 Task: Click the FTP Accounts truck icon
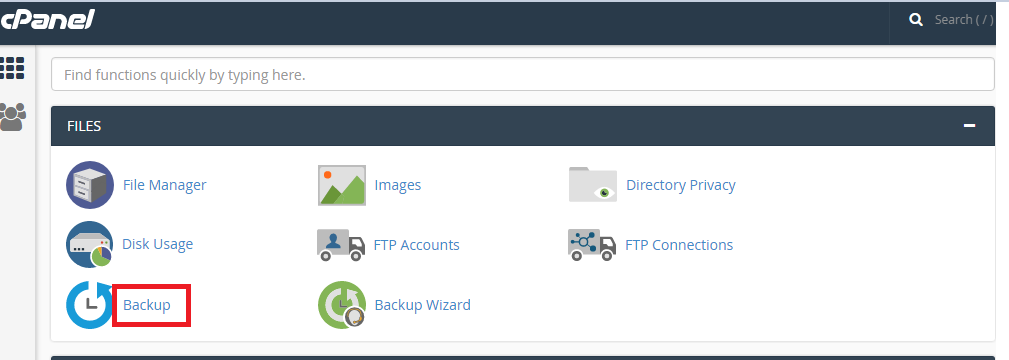click(x=341, y=245)
